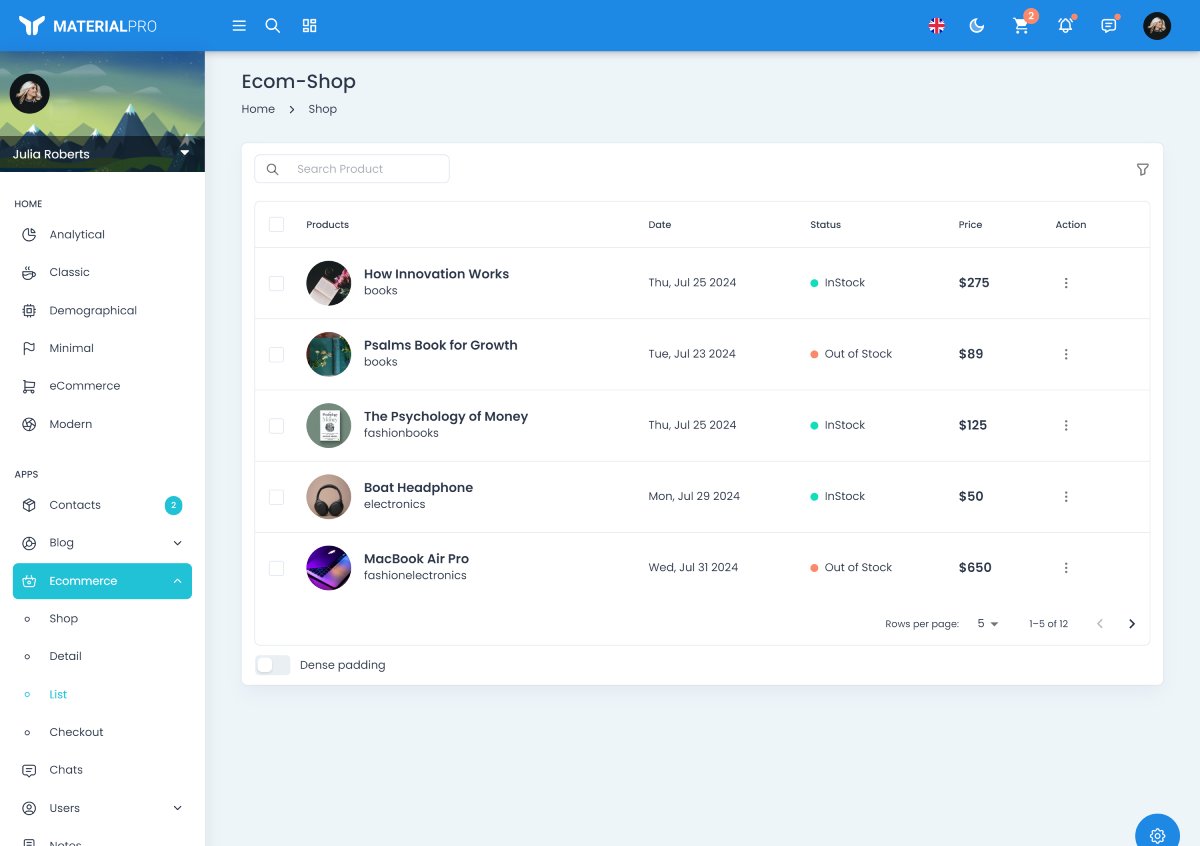Screen dimensions: 1200x846
Task: Open the Contacts app from the sidebar
Action: (74, 505)
